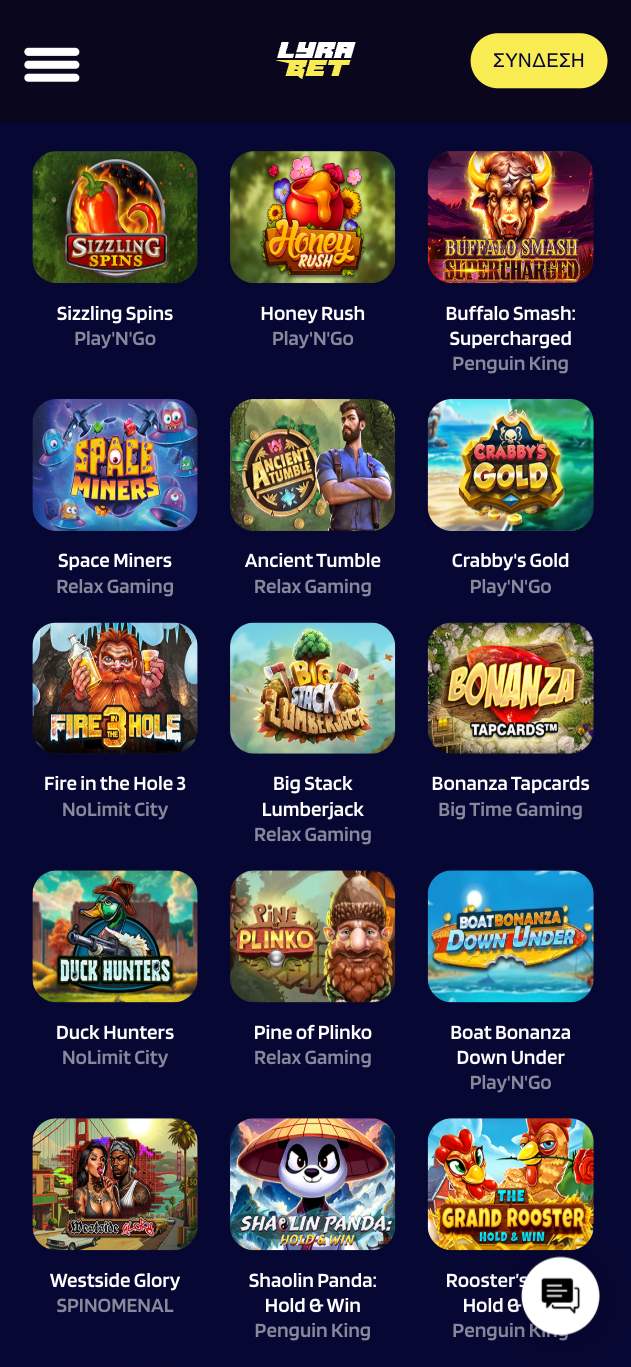The image size is (631, 1367).
Task: Open the Duck Hunters game icon
Action: (x=115, y=936)
